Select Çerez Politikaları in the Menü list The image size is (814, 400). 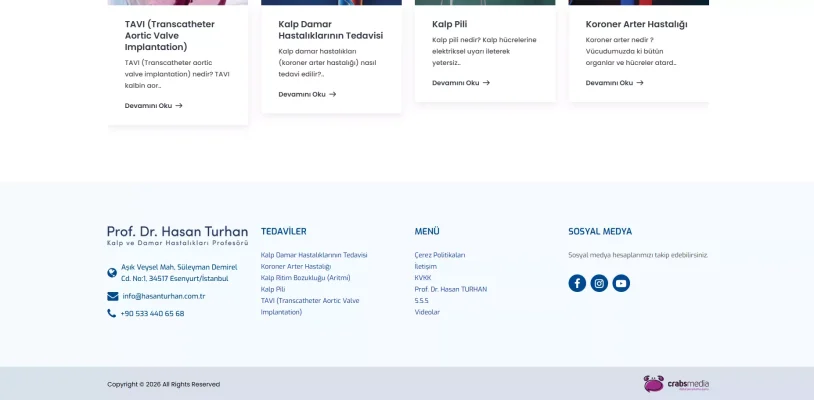(439, 255)
